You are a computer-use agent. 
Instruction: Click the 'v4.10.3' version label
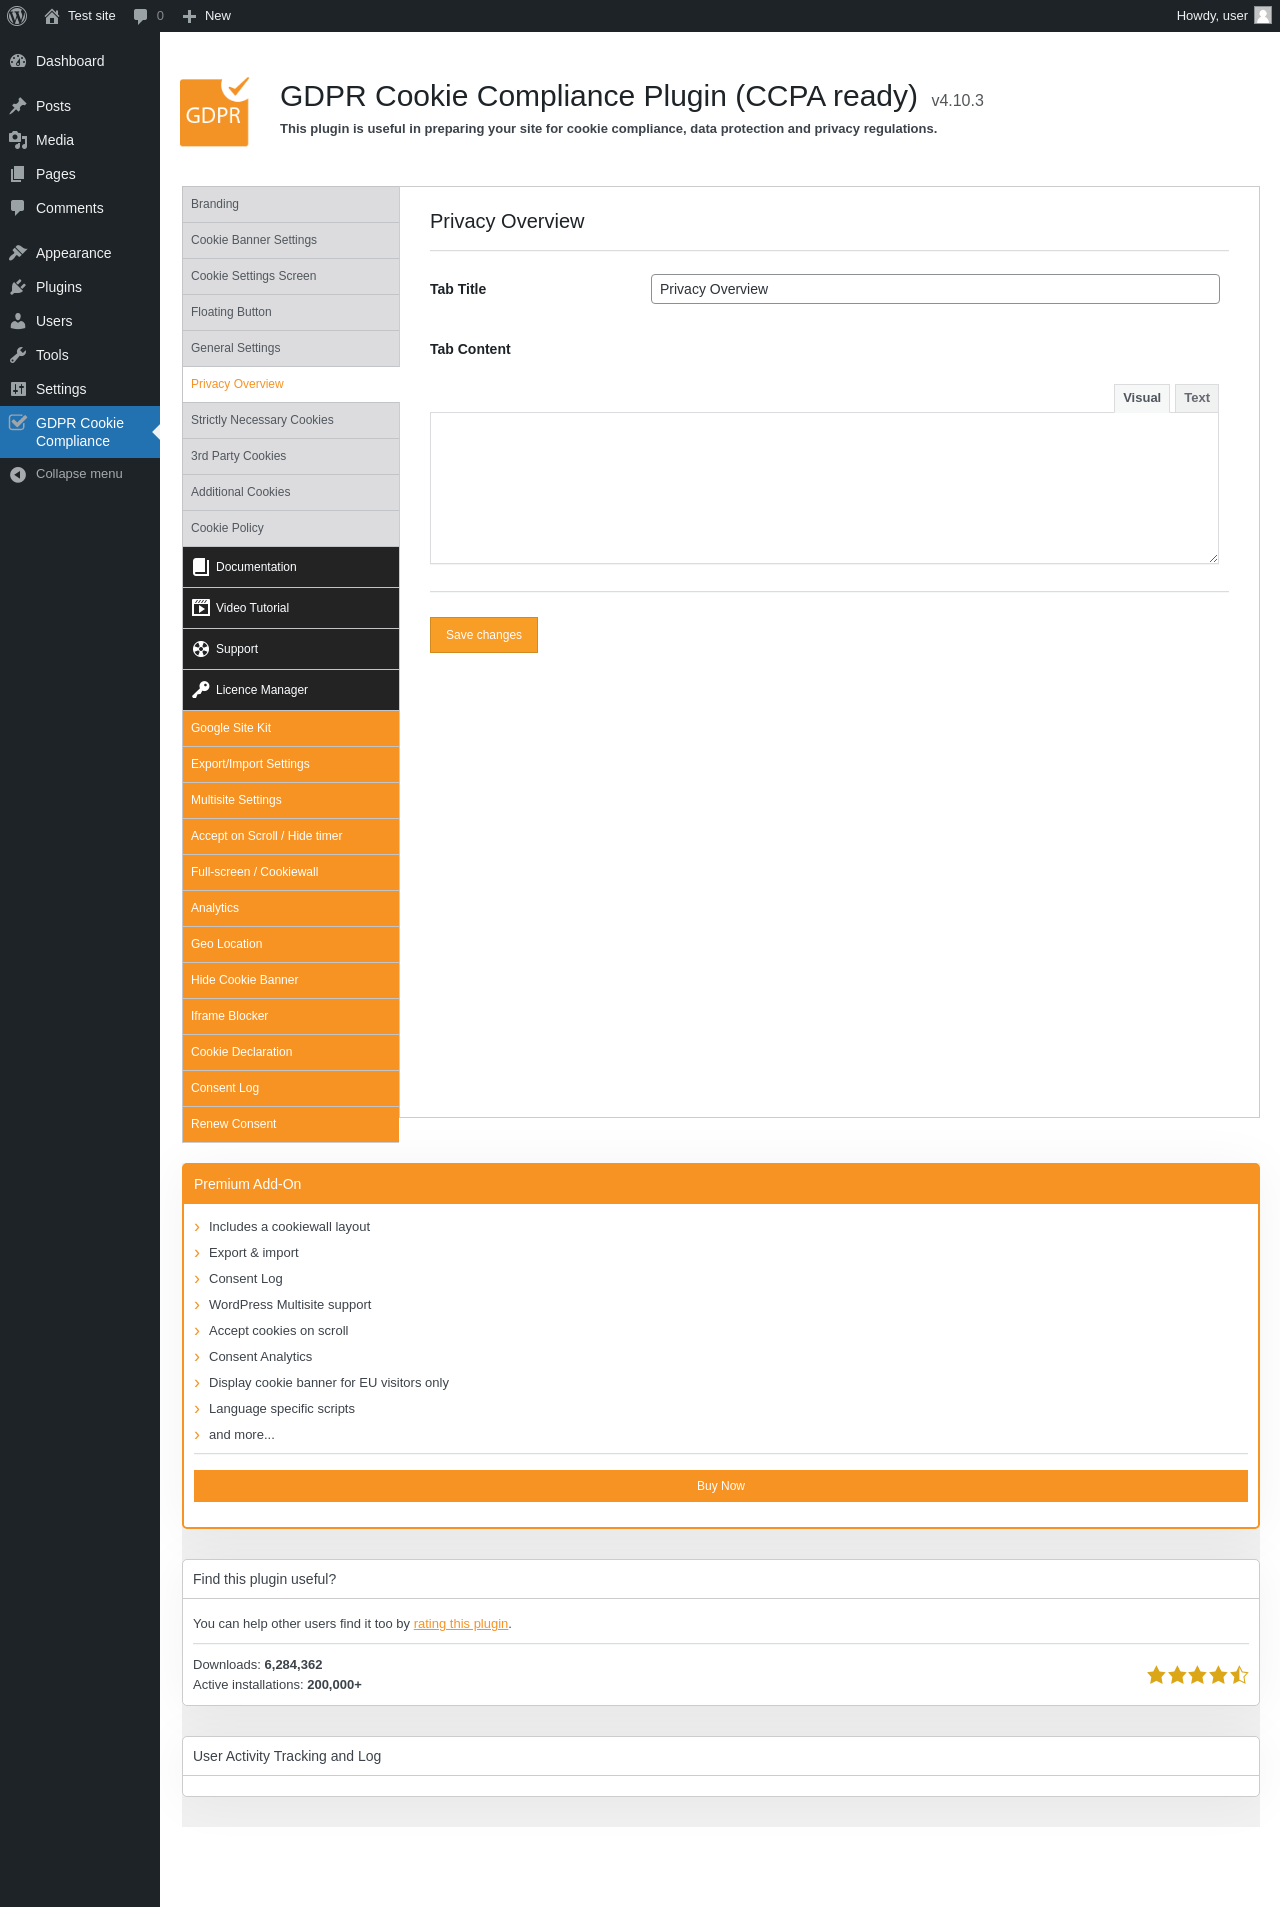(957, 100)
